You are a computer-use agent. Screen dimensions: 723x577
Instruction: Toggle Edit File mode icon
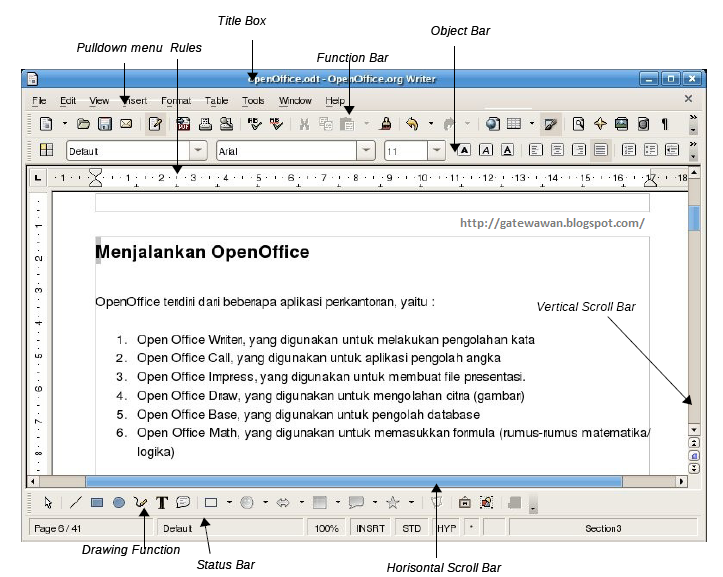point(155,124)
